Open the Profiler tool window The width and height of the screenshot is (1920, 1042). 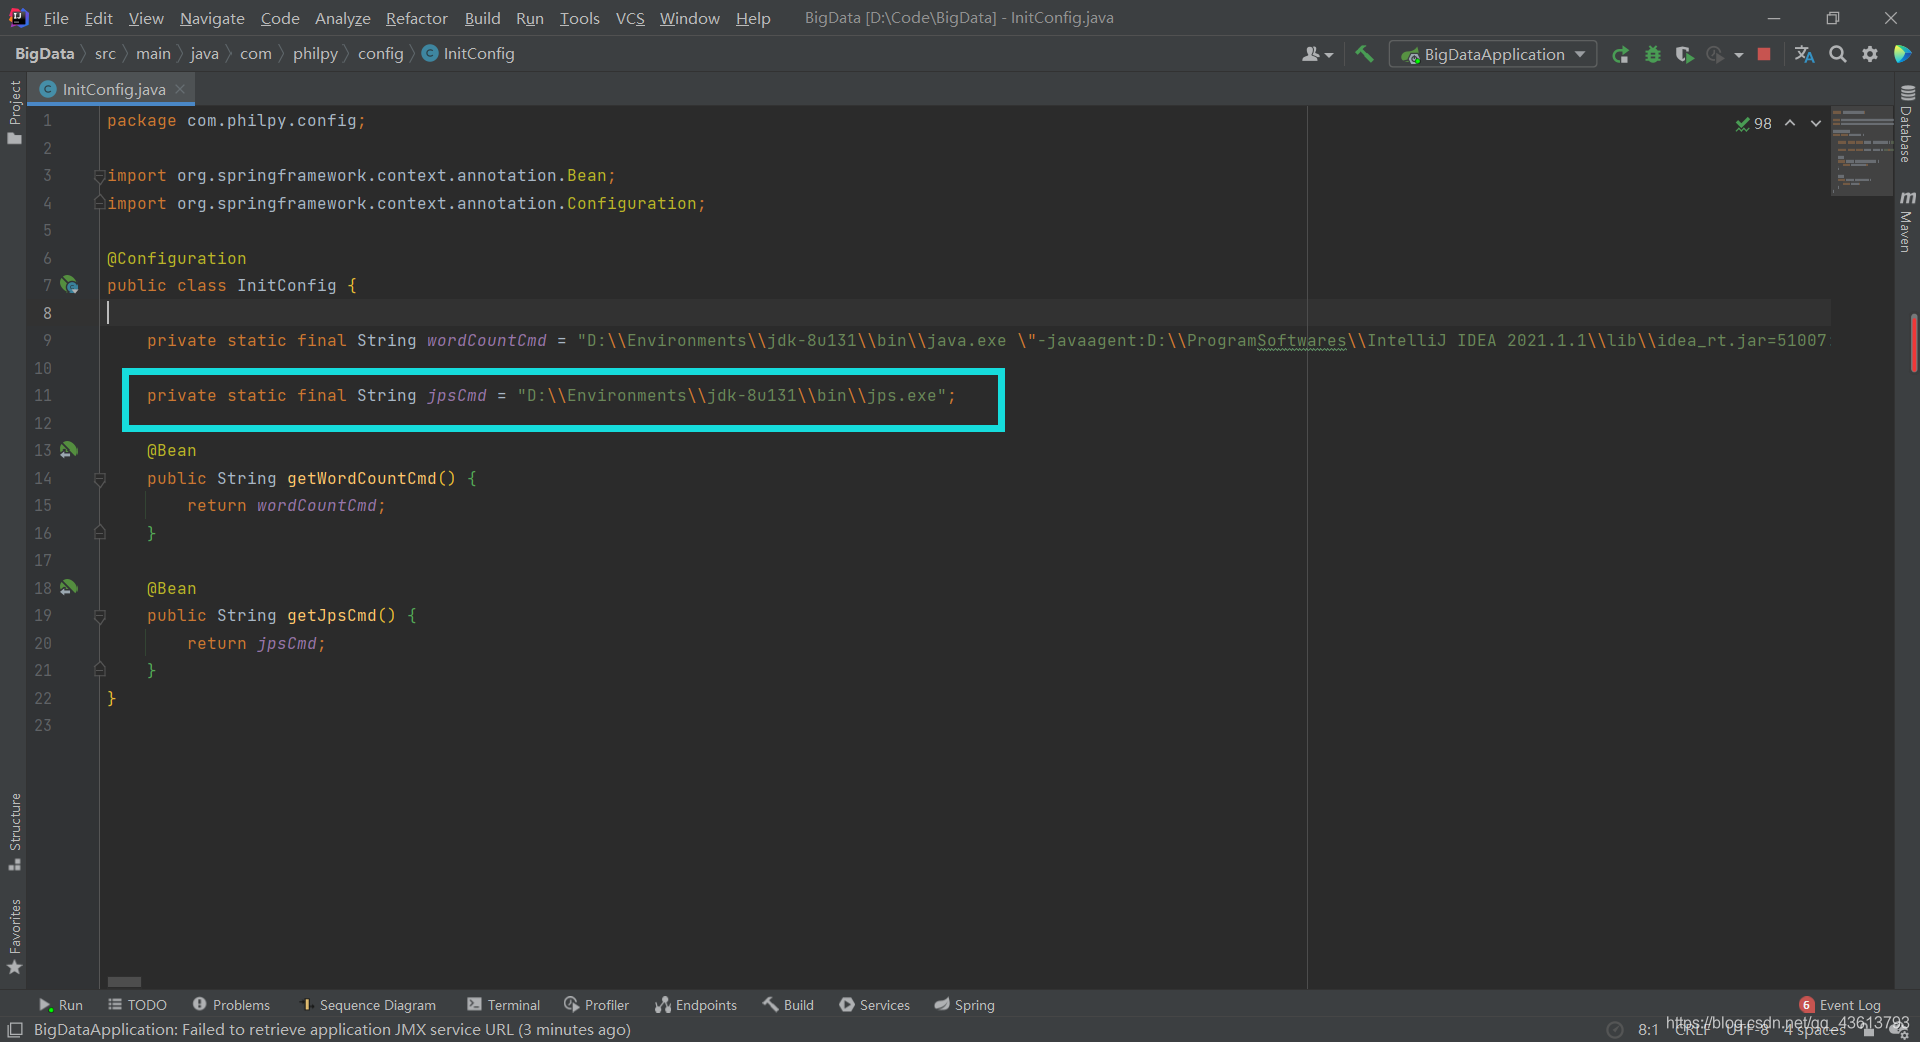(596, 1005)
